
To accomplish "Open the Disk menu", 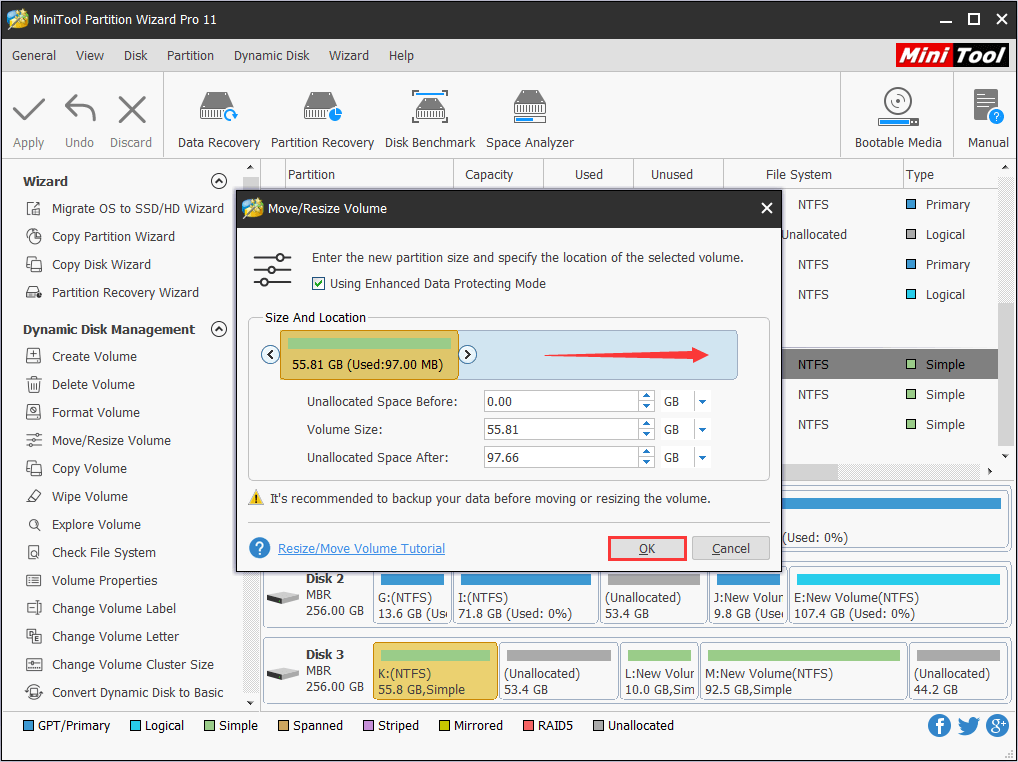I will (136, 56).
